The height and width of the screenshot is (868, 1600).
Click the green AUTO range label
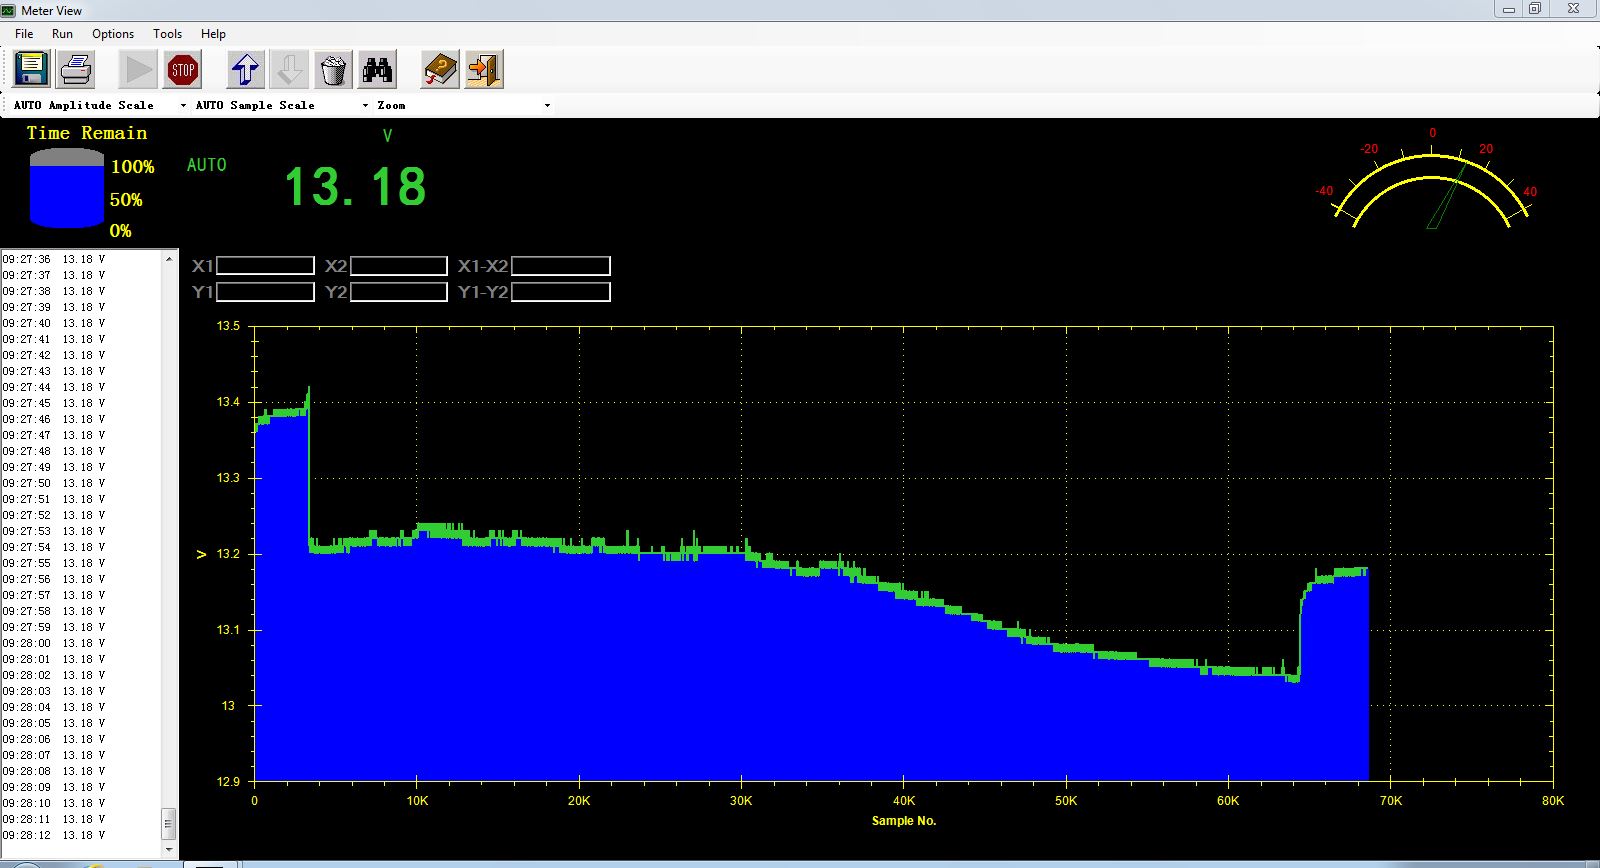(207, 165)
